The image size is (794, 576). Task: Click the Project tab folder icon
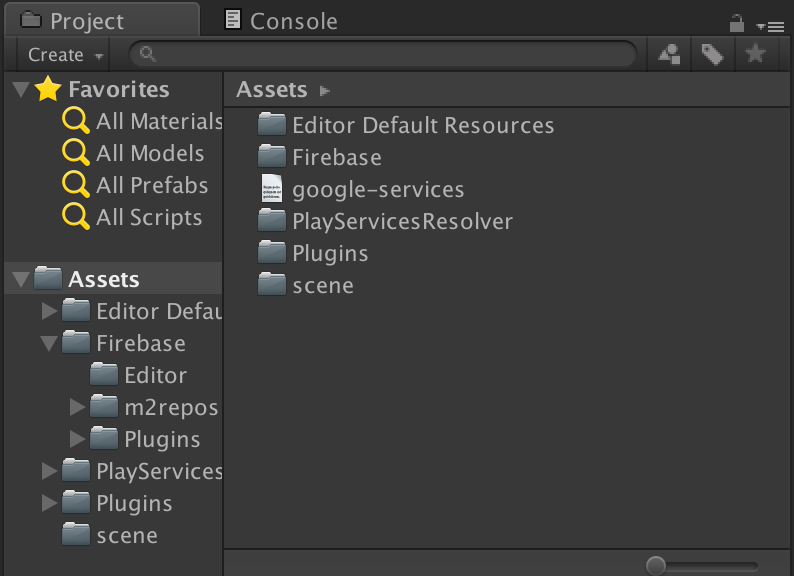[x=30, y=20]
